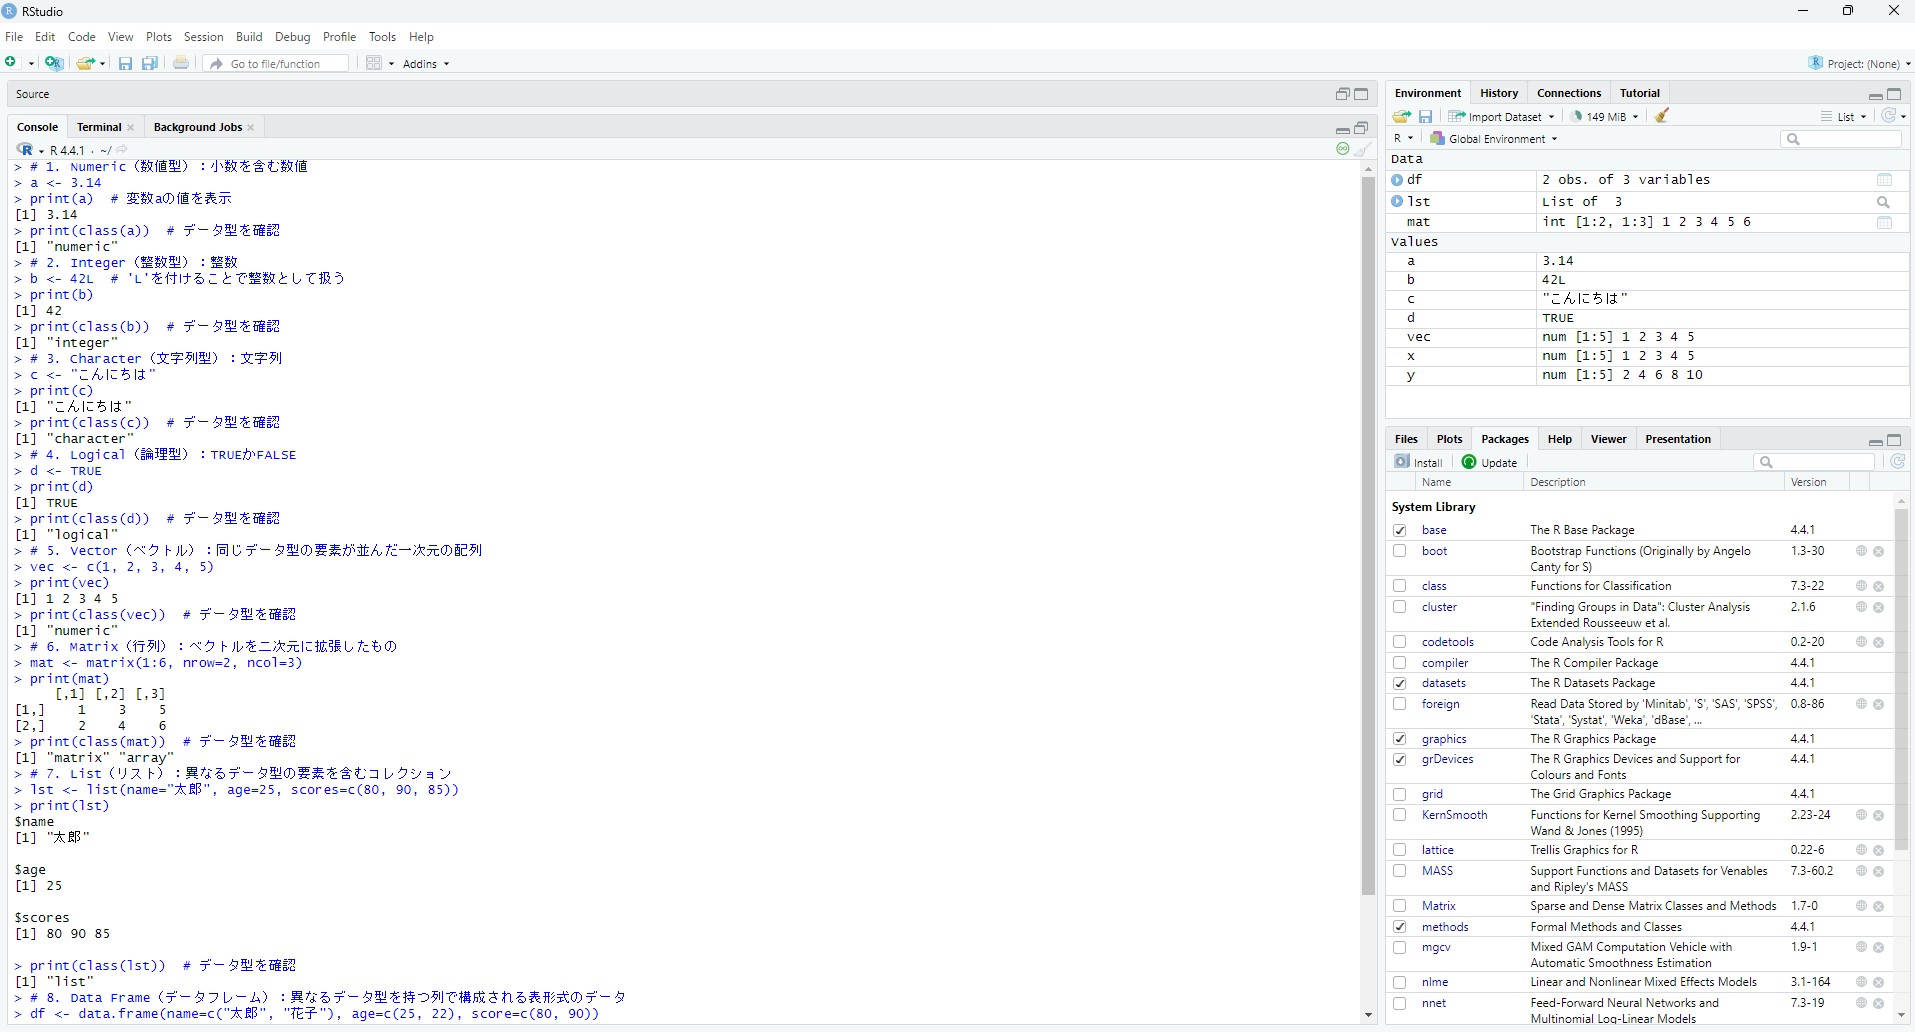This screenshot has width=1915, height=1032.
Task: Open the 149 MiB memory usage dropdown
Action: pos(1604,116)
